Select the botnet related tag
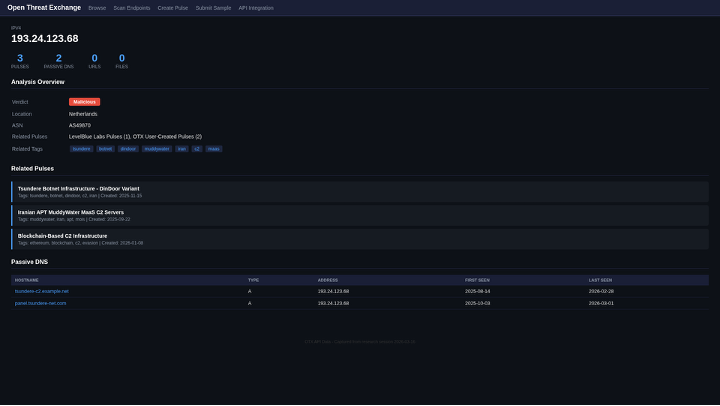720x406 pixels. click(x=105, y=148)
